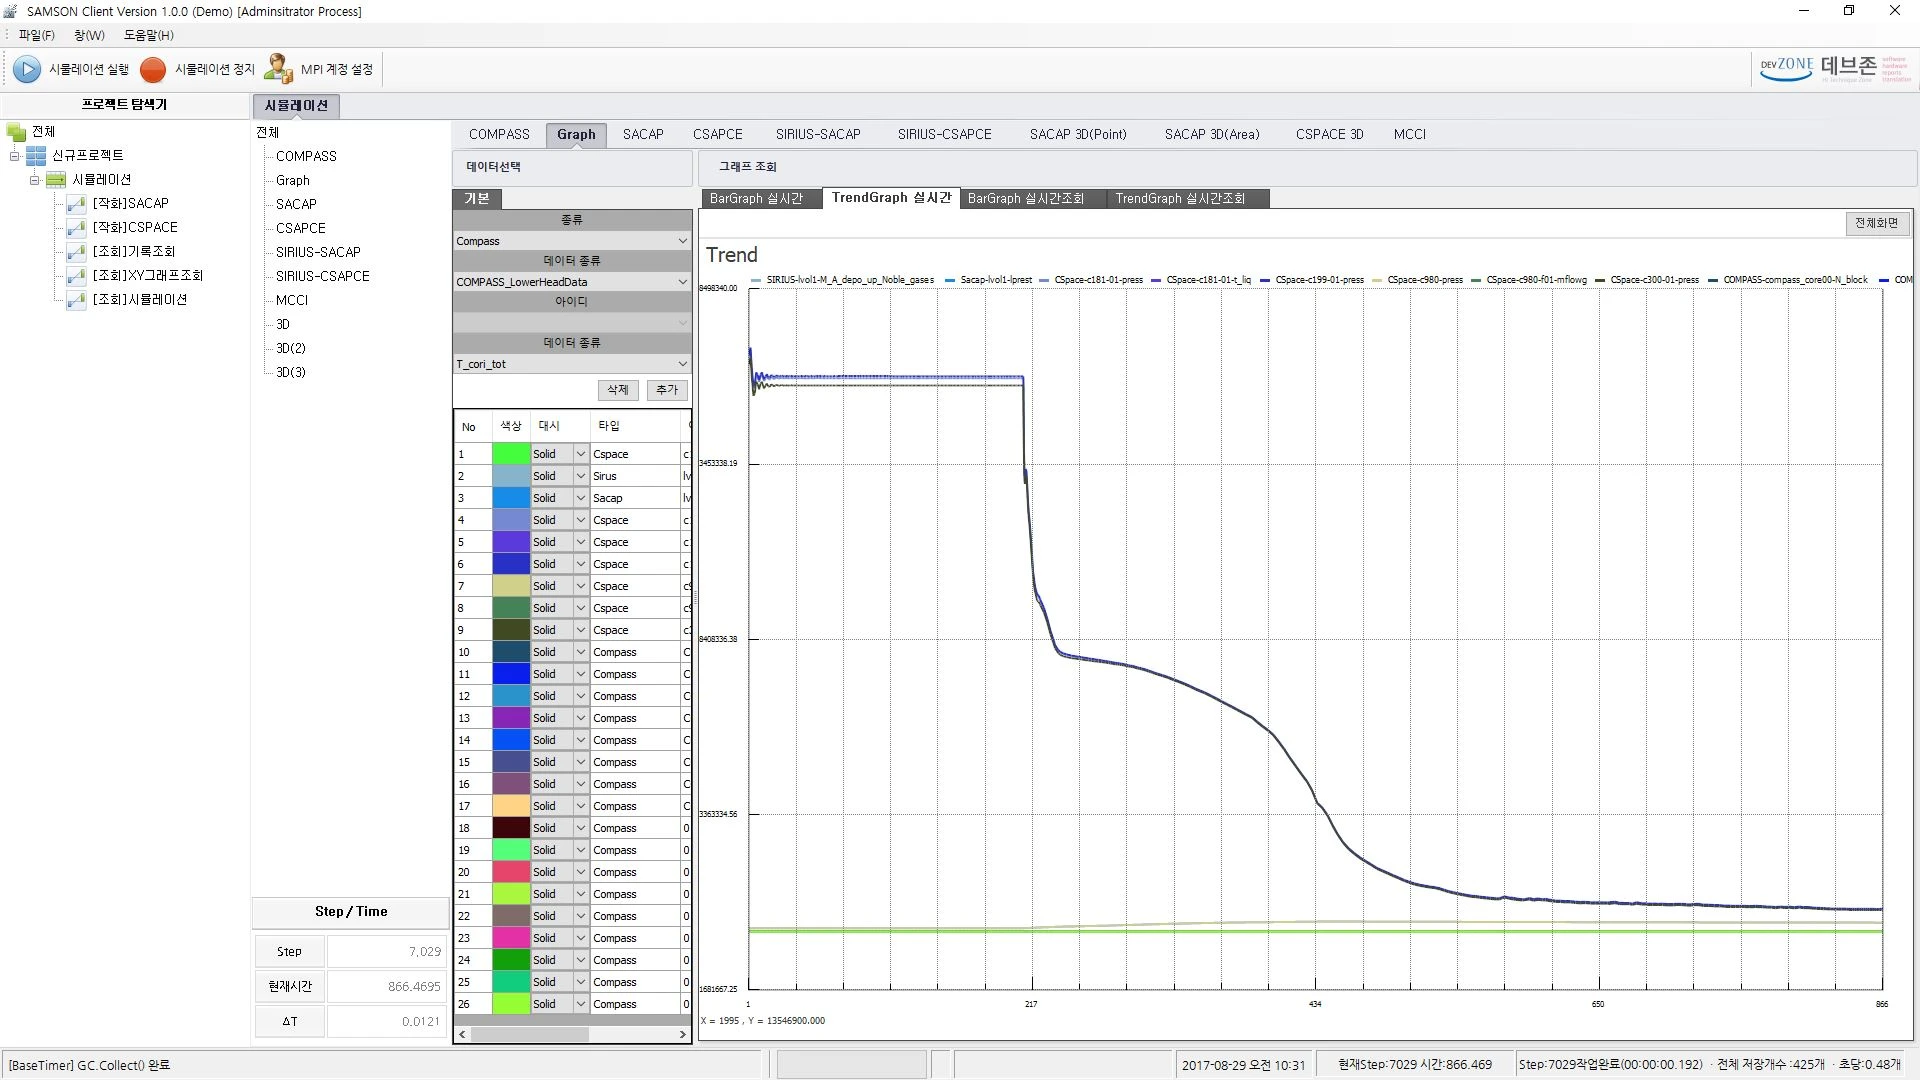Click the red stop simulation icon
Viewport: 1920px width, 1080px height.
tap(153, 69)
